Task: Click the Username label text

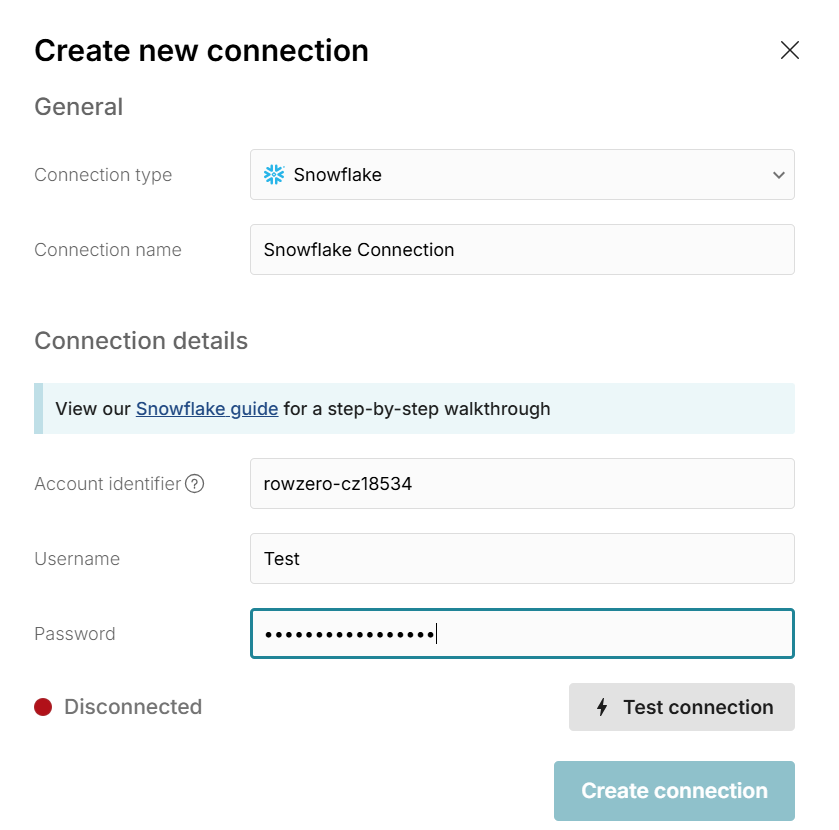Action: coord(77,559)
